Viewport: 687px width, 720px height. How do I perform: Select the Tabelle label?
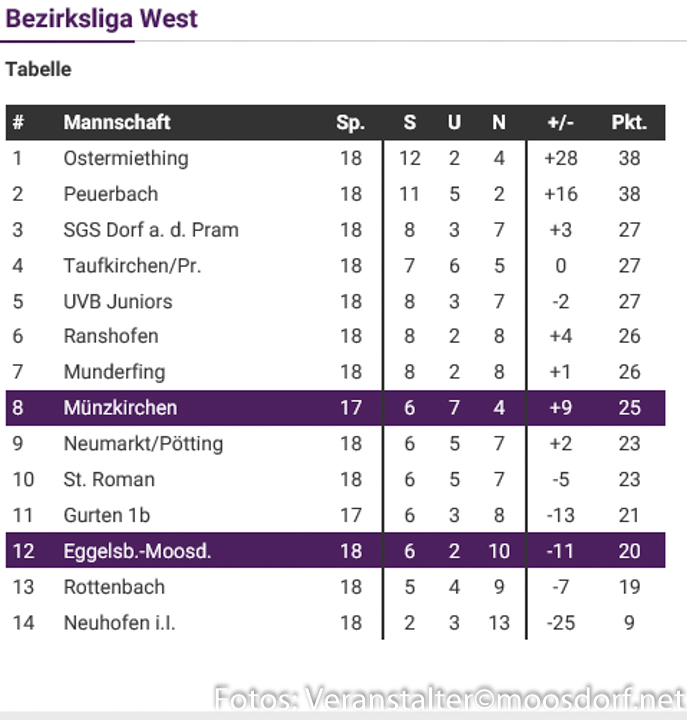[x=38, y=70]
